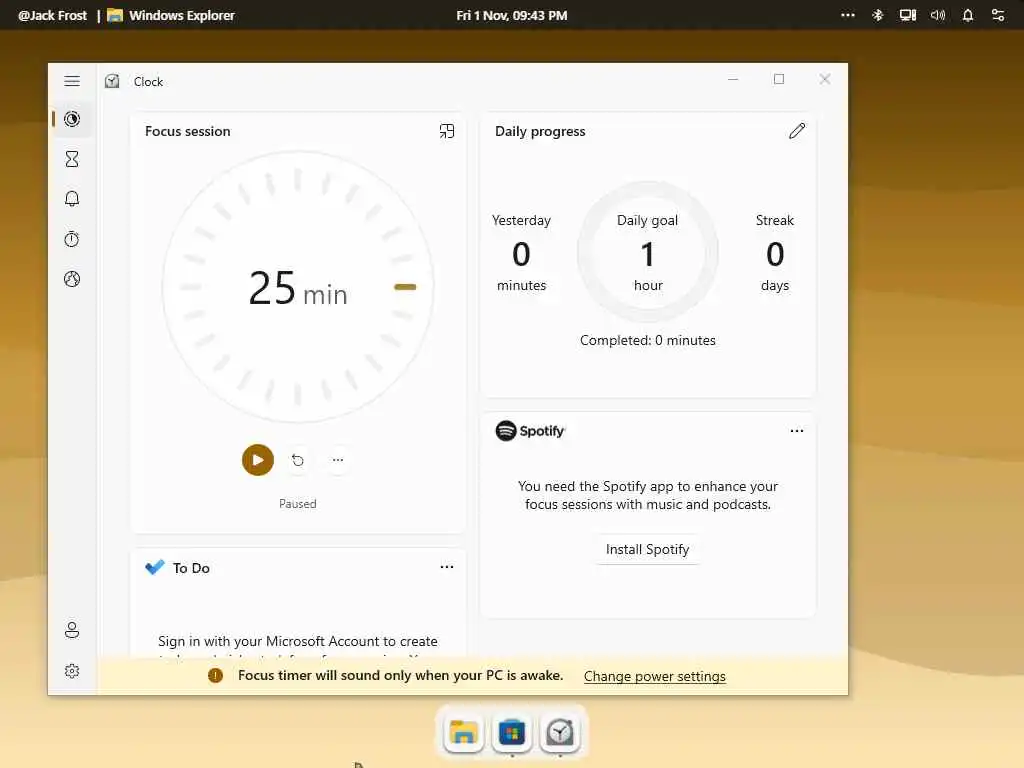Click Install Spotify button
This screenshot has height=768, width=1024.
[x=647, y=549]
